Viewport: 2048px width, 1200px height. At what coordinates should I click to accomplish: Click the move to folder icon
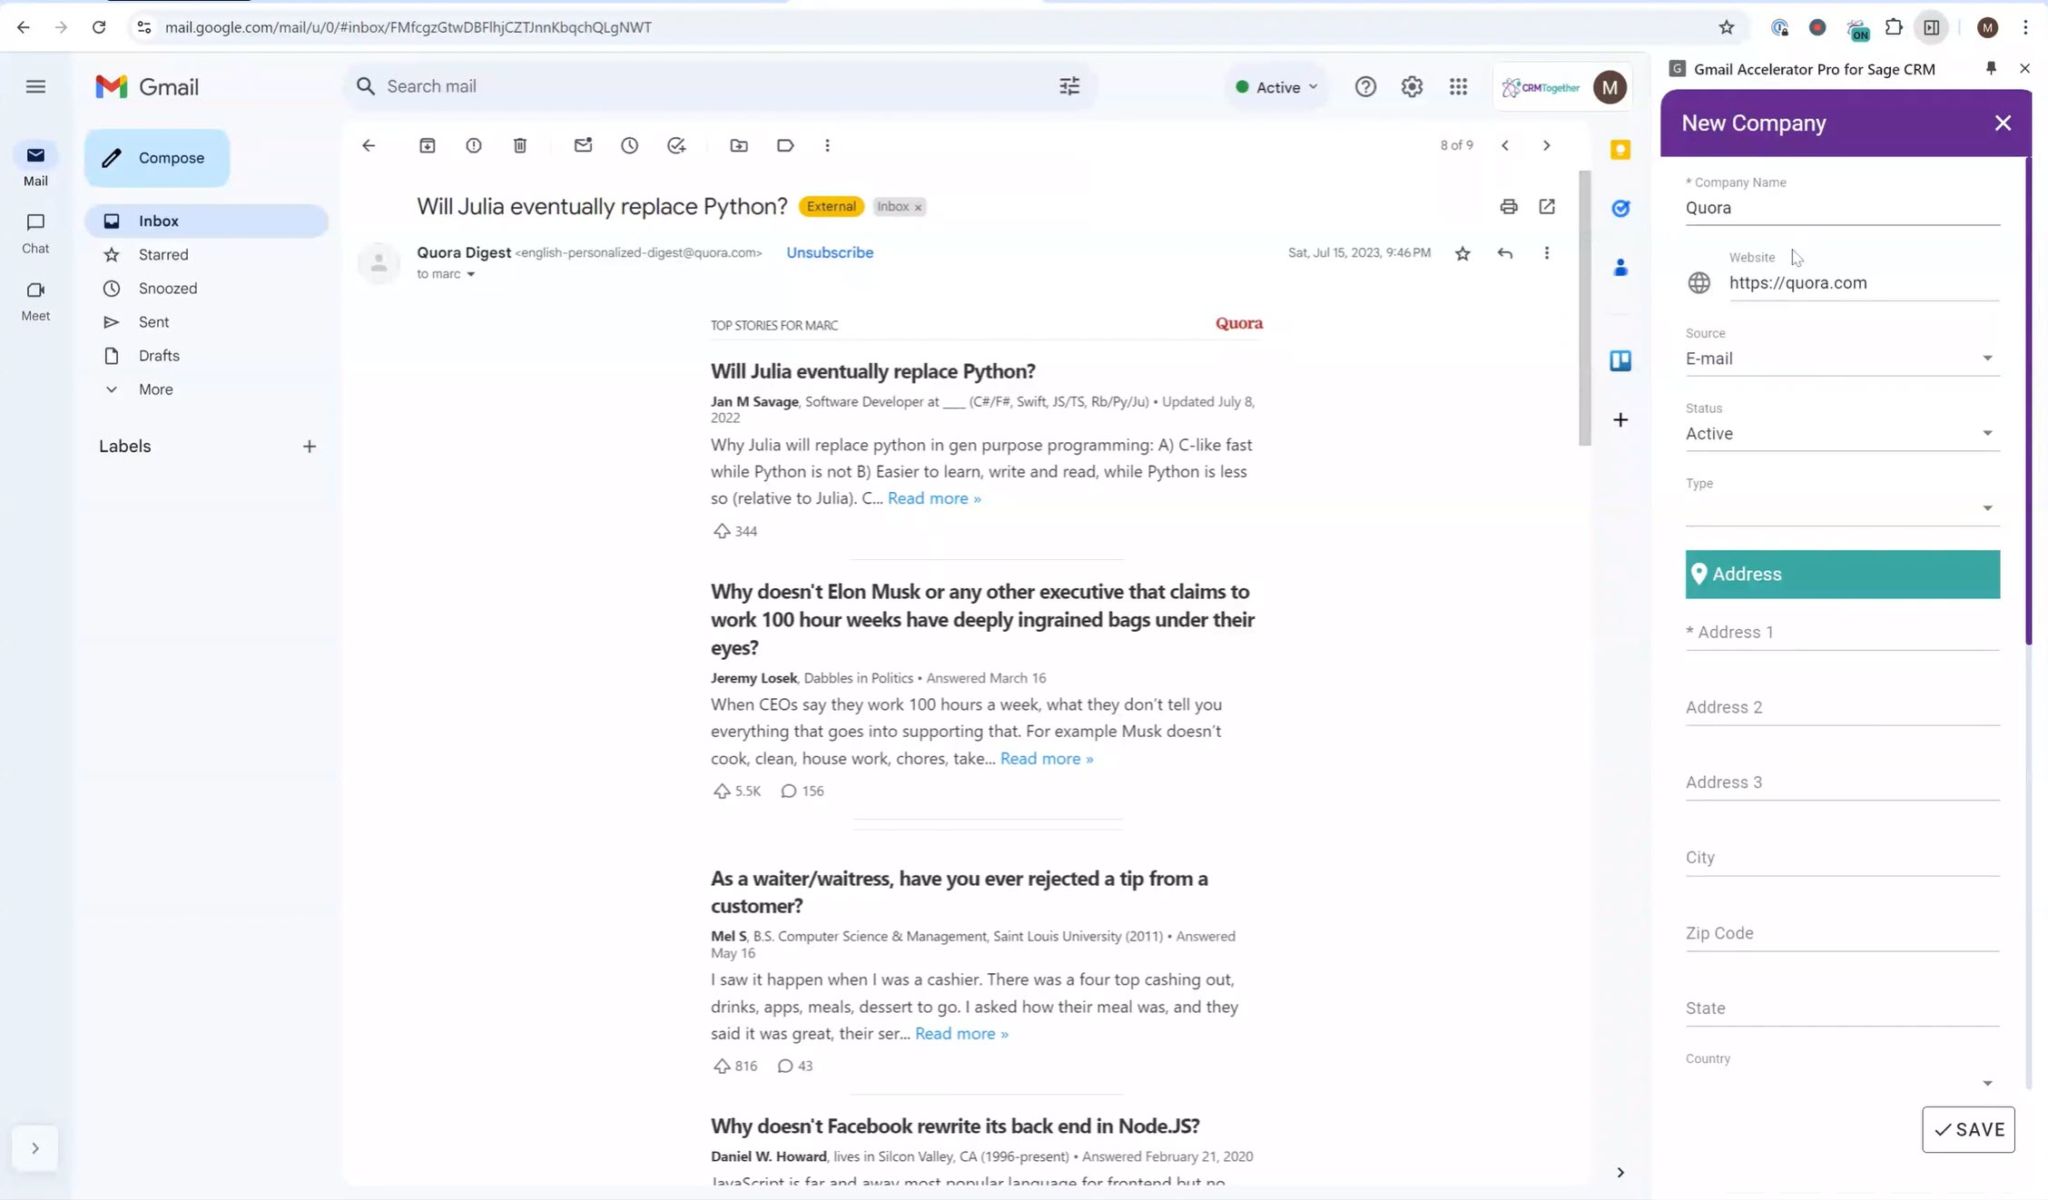738,144
